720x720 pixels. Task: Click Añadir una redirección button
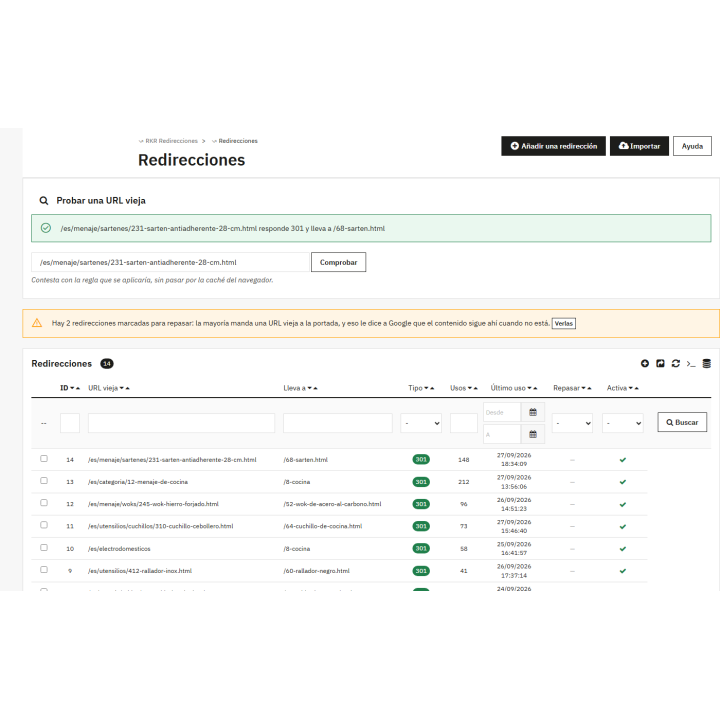553,146
